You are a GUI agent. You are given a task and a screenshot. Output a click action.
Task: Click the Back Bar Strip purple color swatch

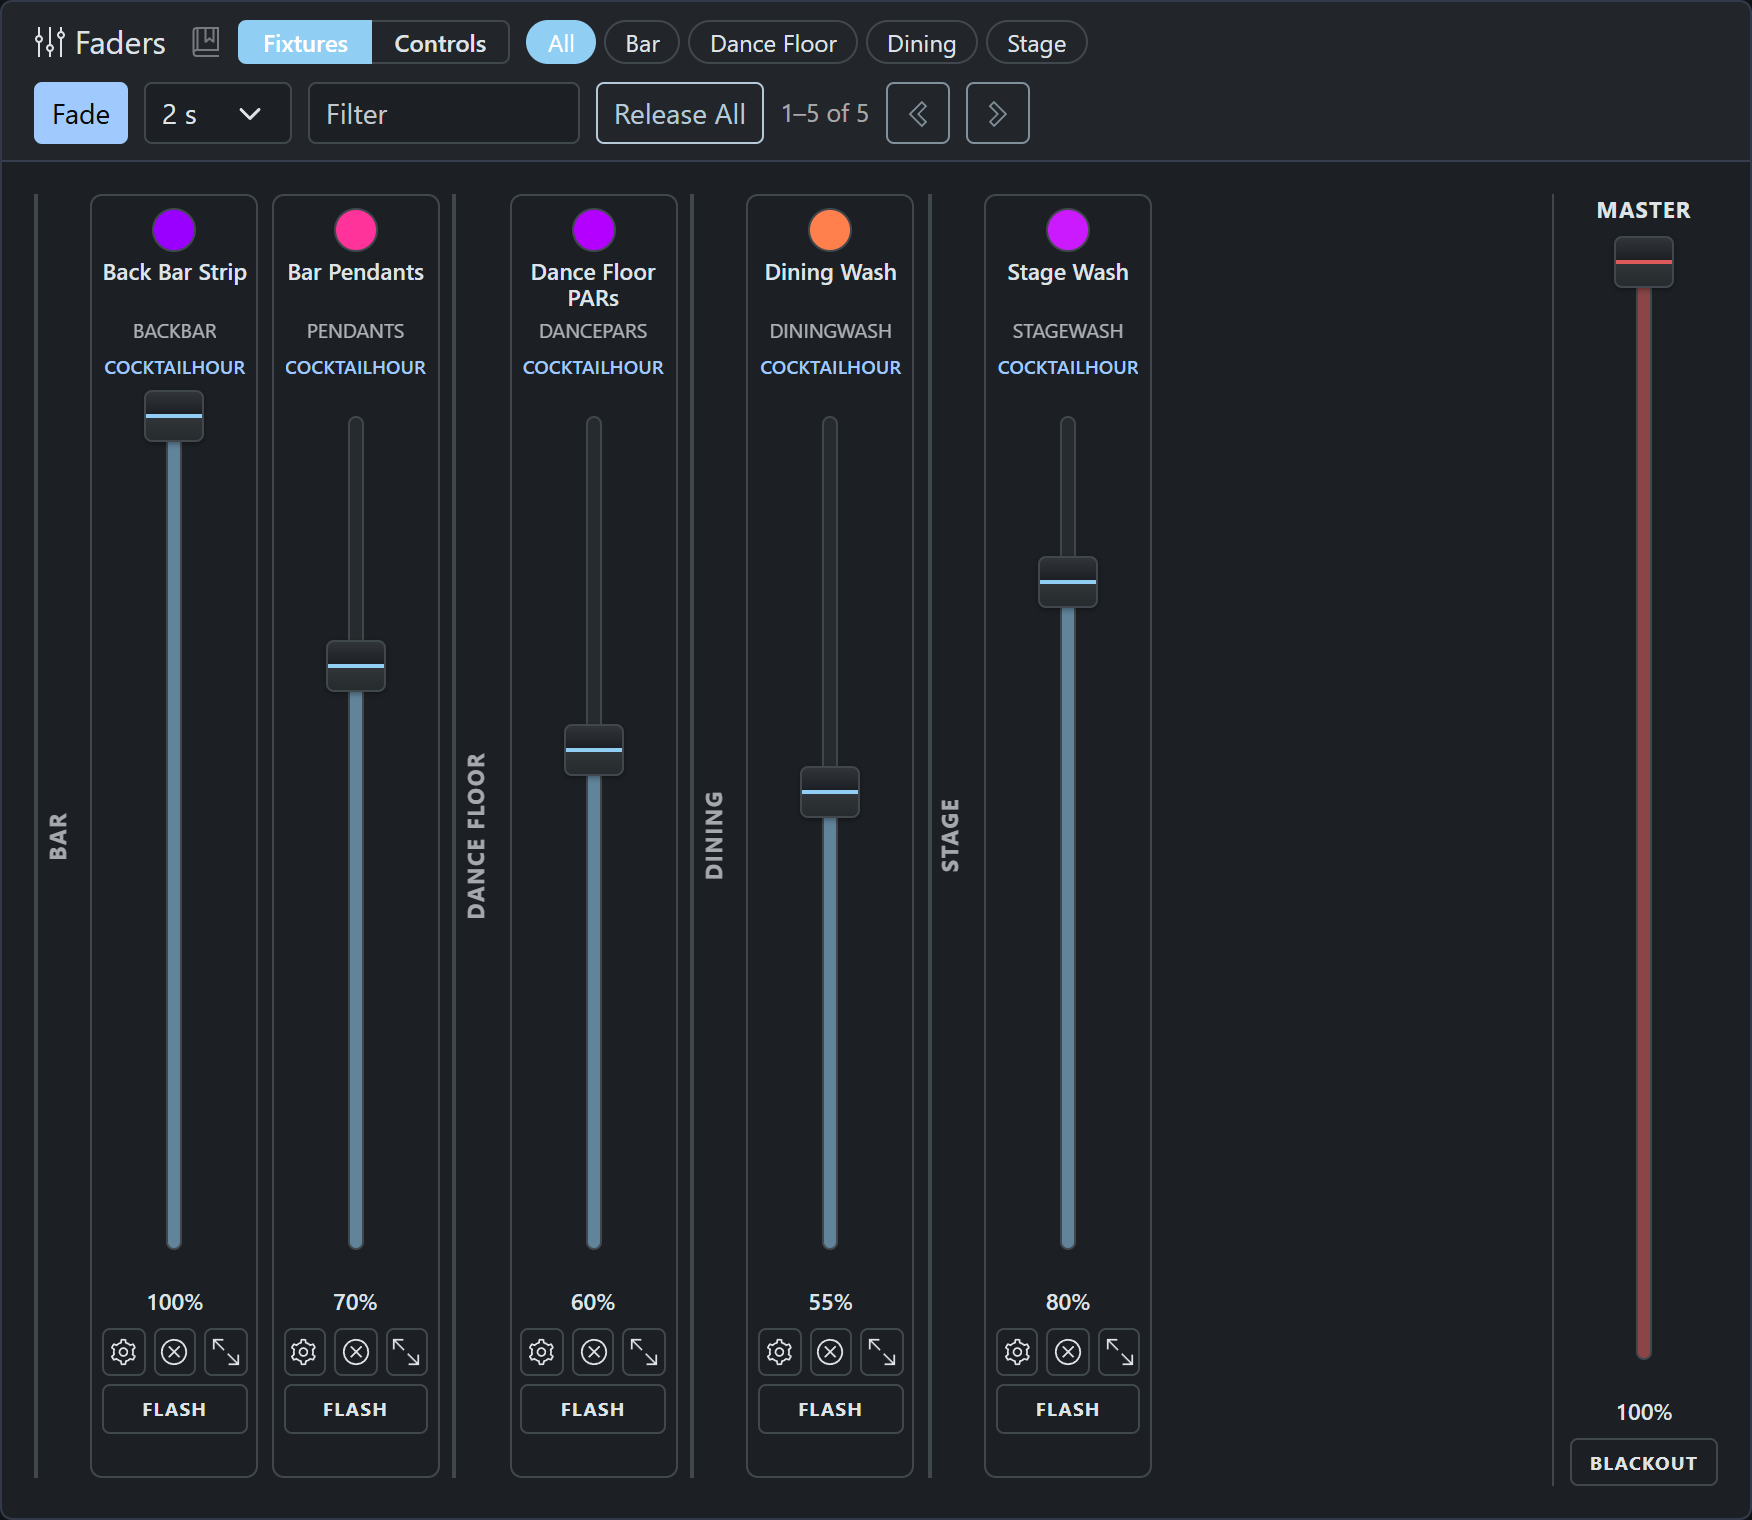pyautogui.click(x=174, y=230)
